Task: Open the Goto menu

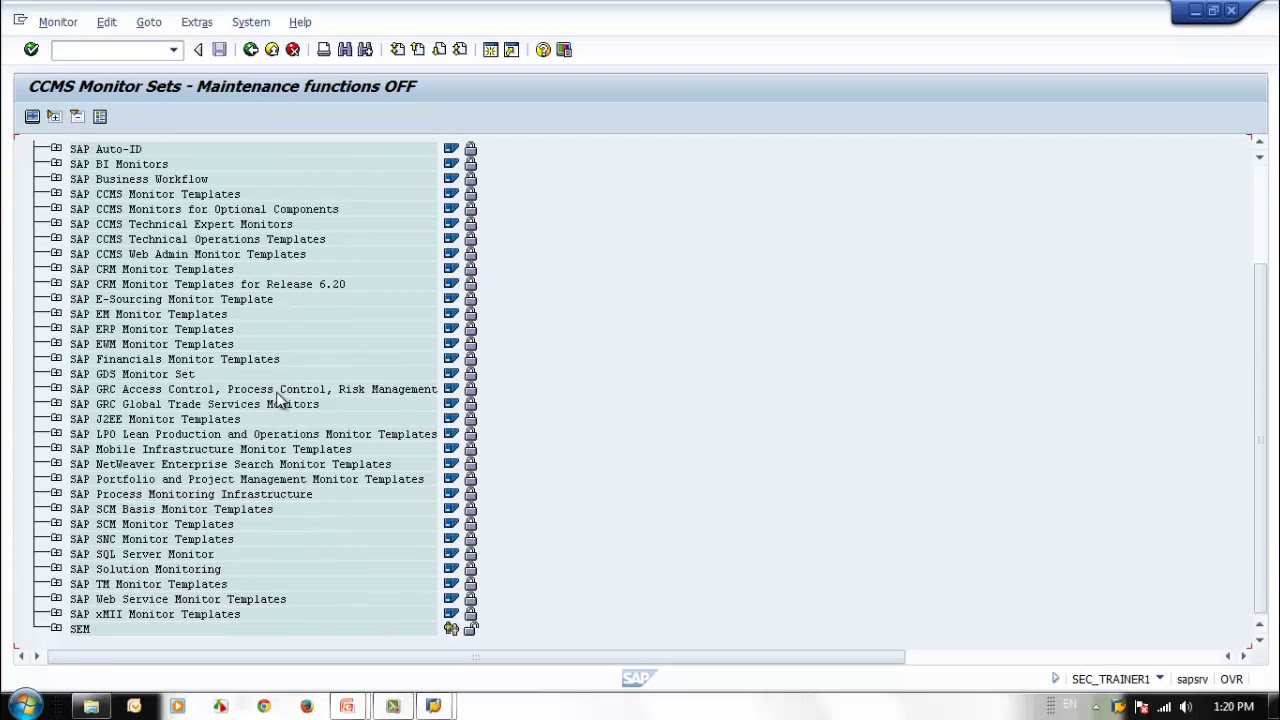Action: (149, 22)
